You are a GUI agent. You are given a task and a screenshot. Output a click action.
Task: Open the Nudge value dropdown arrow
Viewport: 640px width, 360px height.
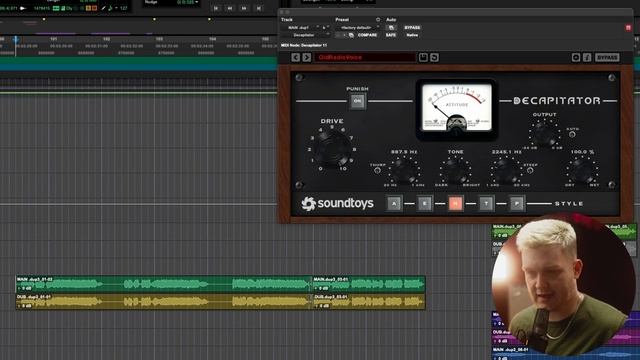click(x=197, y=2)
